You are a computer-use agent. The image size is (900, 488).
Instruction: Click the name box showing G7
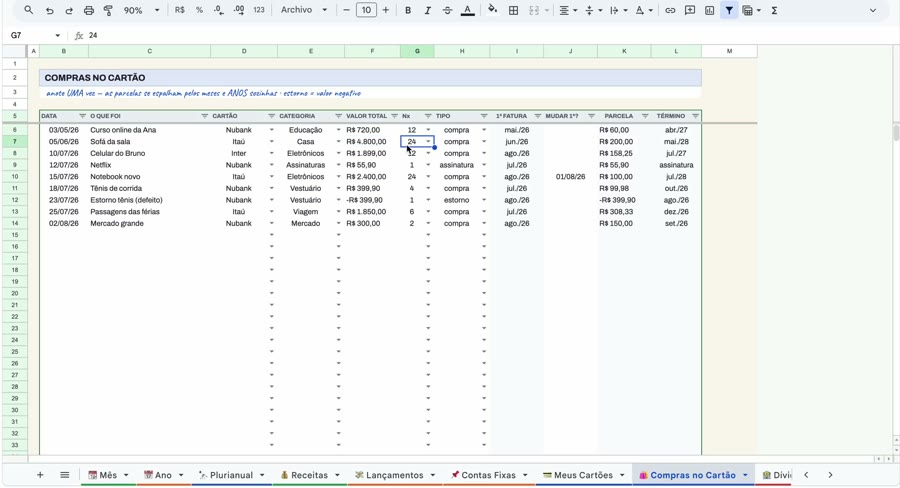[x=34, y=36]
